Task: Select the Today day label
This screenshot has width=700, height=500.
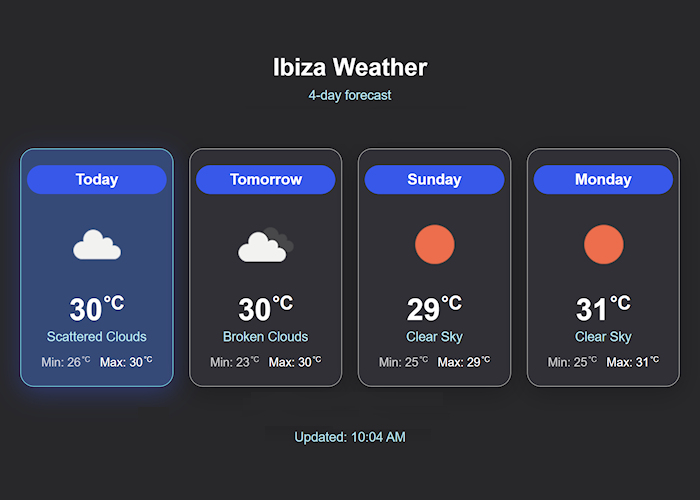Action: click(x=97, y=179)
